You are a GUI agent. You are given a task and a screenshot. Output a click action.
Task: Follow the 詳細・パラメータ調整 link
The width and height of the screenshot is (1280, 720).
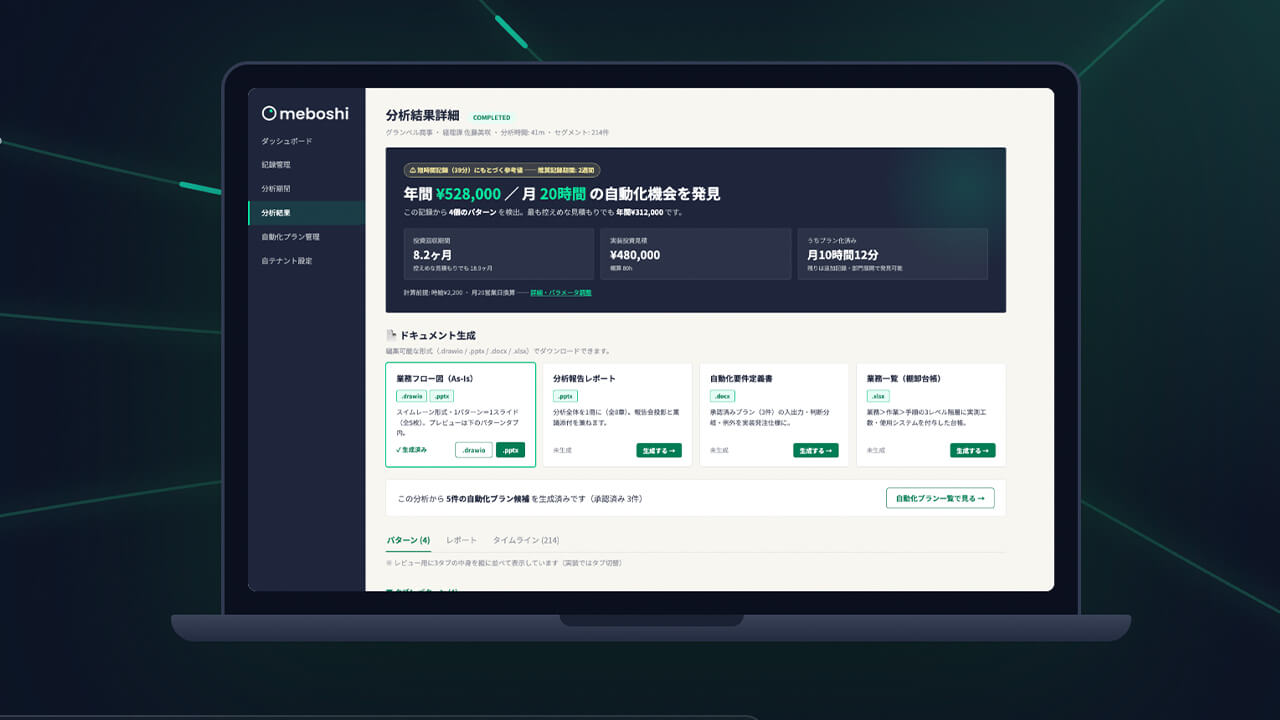561,293
